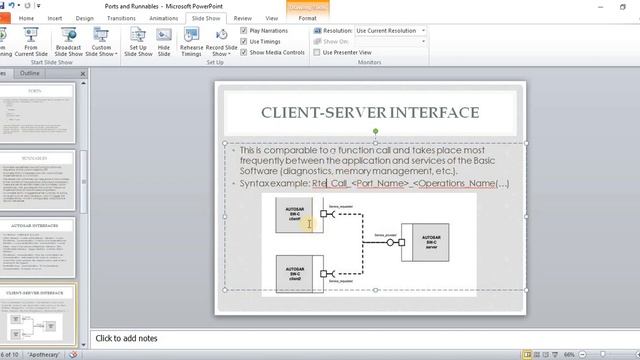Click the green rotation handle of text box

(x=376, y=131)
